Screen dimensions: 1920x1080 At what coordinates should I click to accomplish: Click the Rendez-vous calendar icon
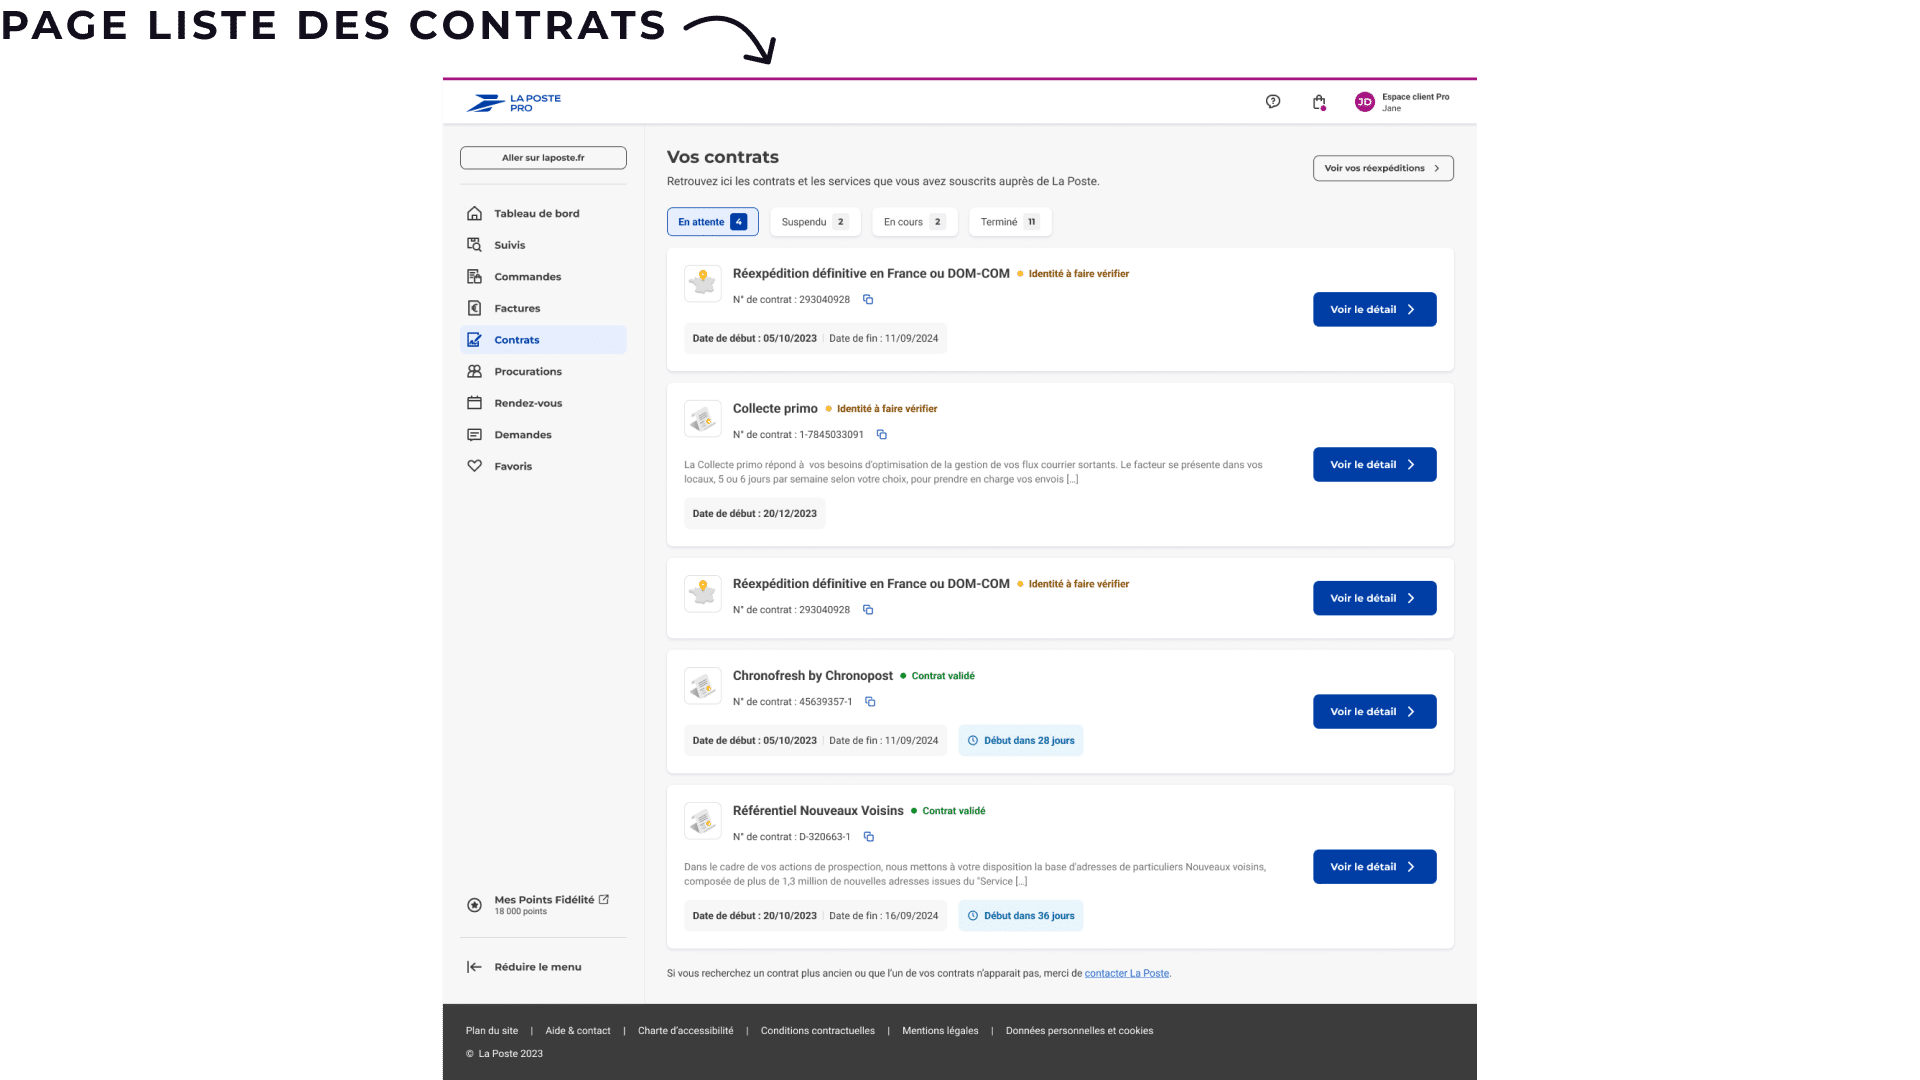coord(475,403)
